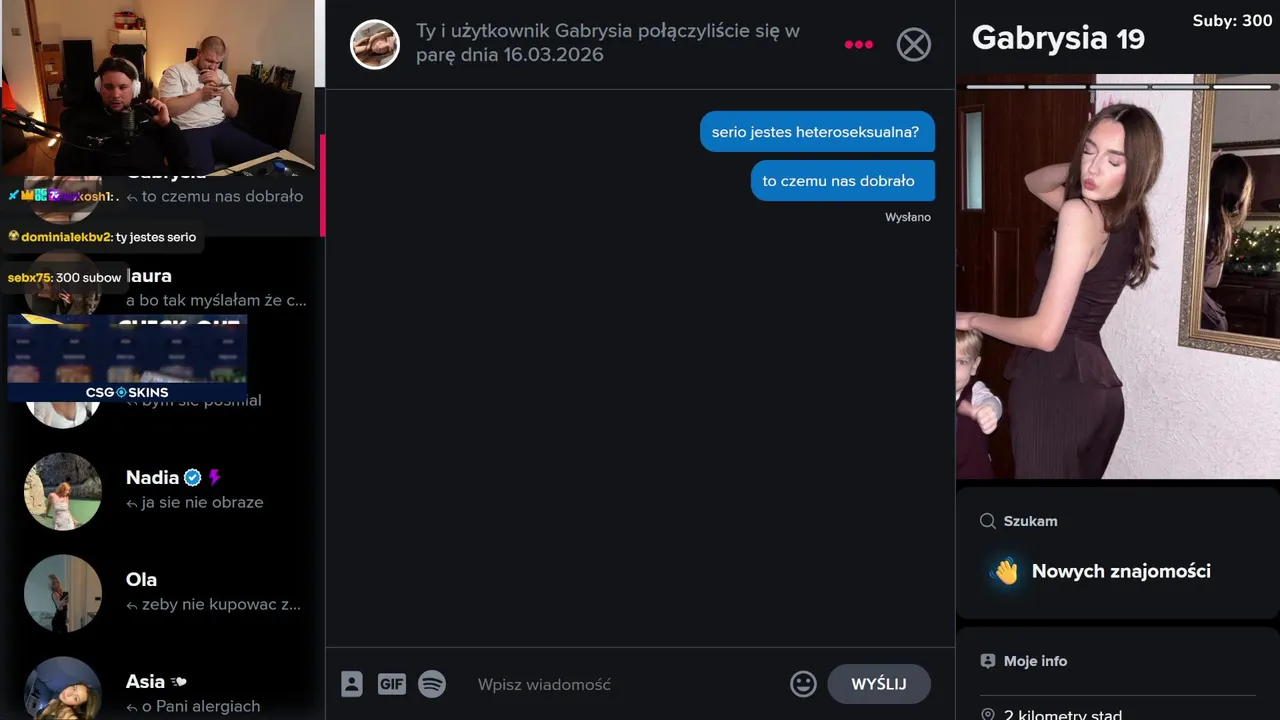Image resolution: width=1280 pixels, height=720 pixels.
Task: Click the streamer webcam overlay
Action: [158, 87]
